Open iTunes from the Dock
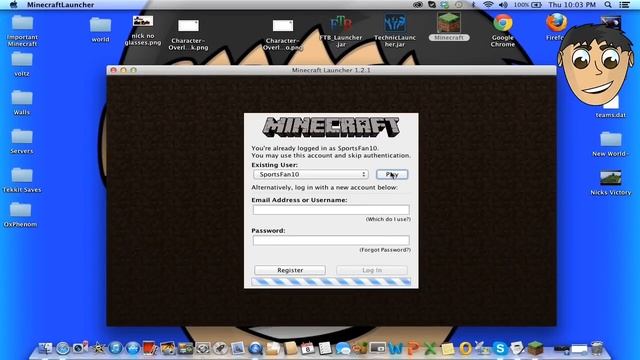This screenshot has width=640, height=360. (116, 348)
